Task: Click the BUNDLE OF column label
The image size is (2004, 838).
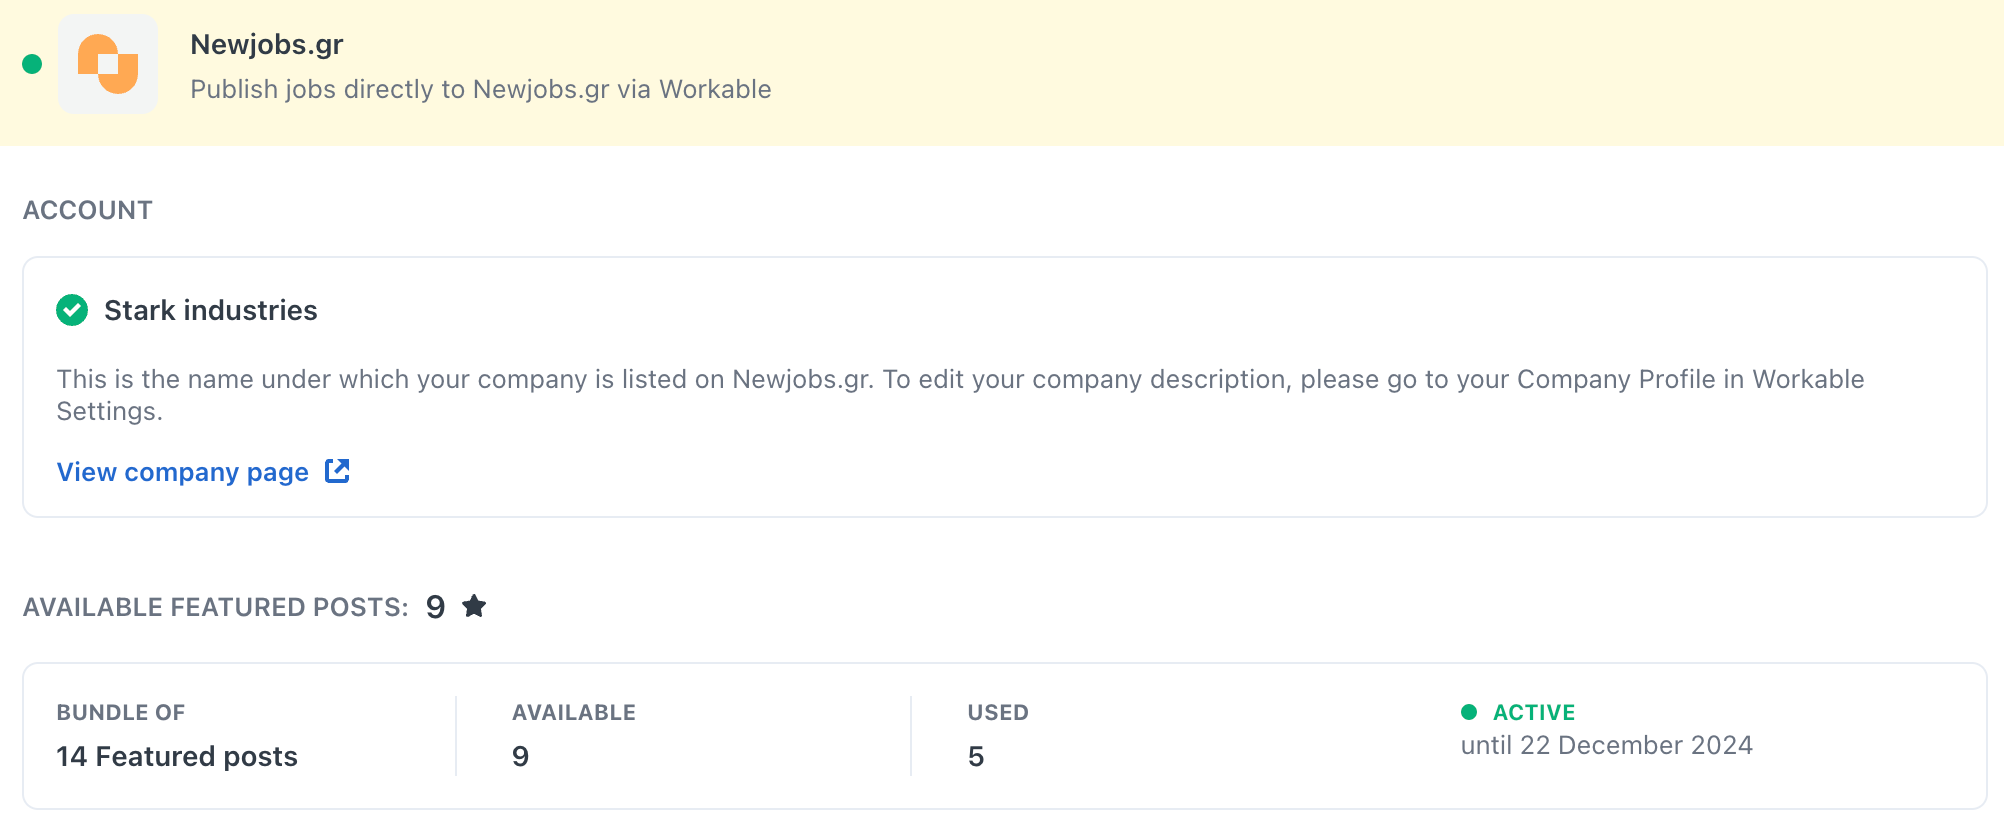Action: pyautogui.click(x=121, y=712)
